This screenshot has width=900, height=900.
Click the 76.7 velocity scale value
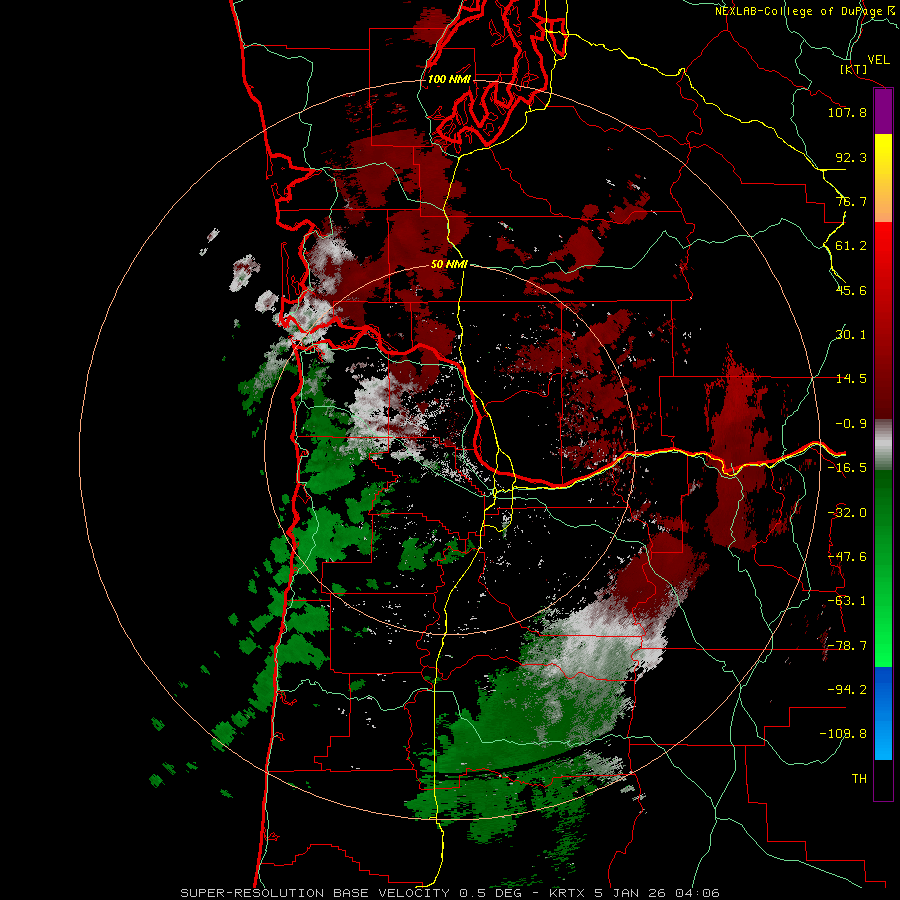click(x=851, y=201)
